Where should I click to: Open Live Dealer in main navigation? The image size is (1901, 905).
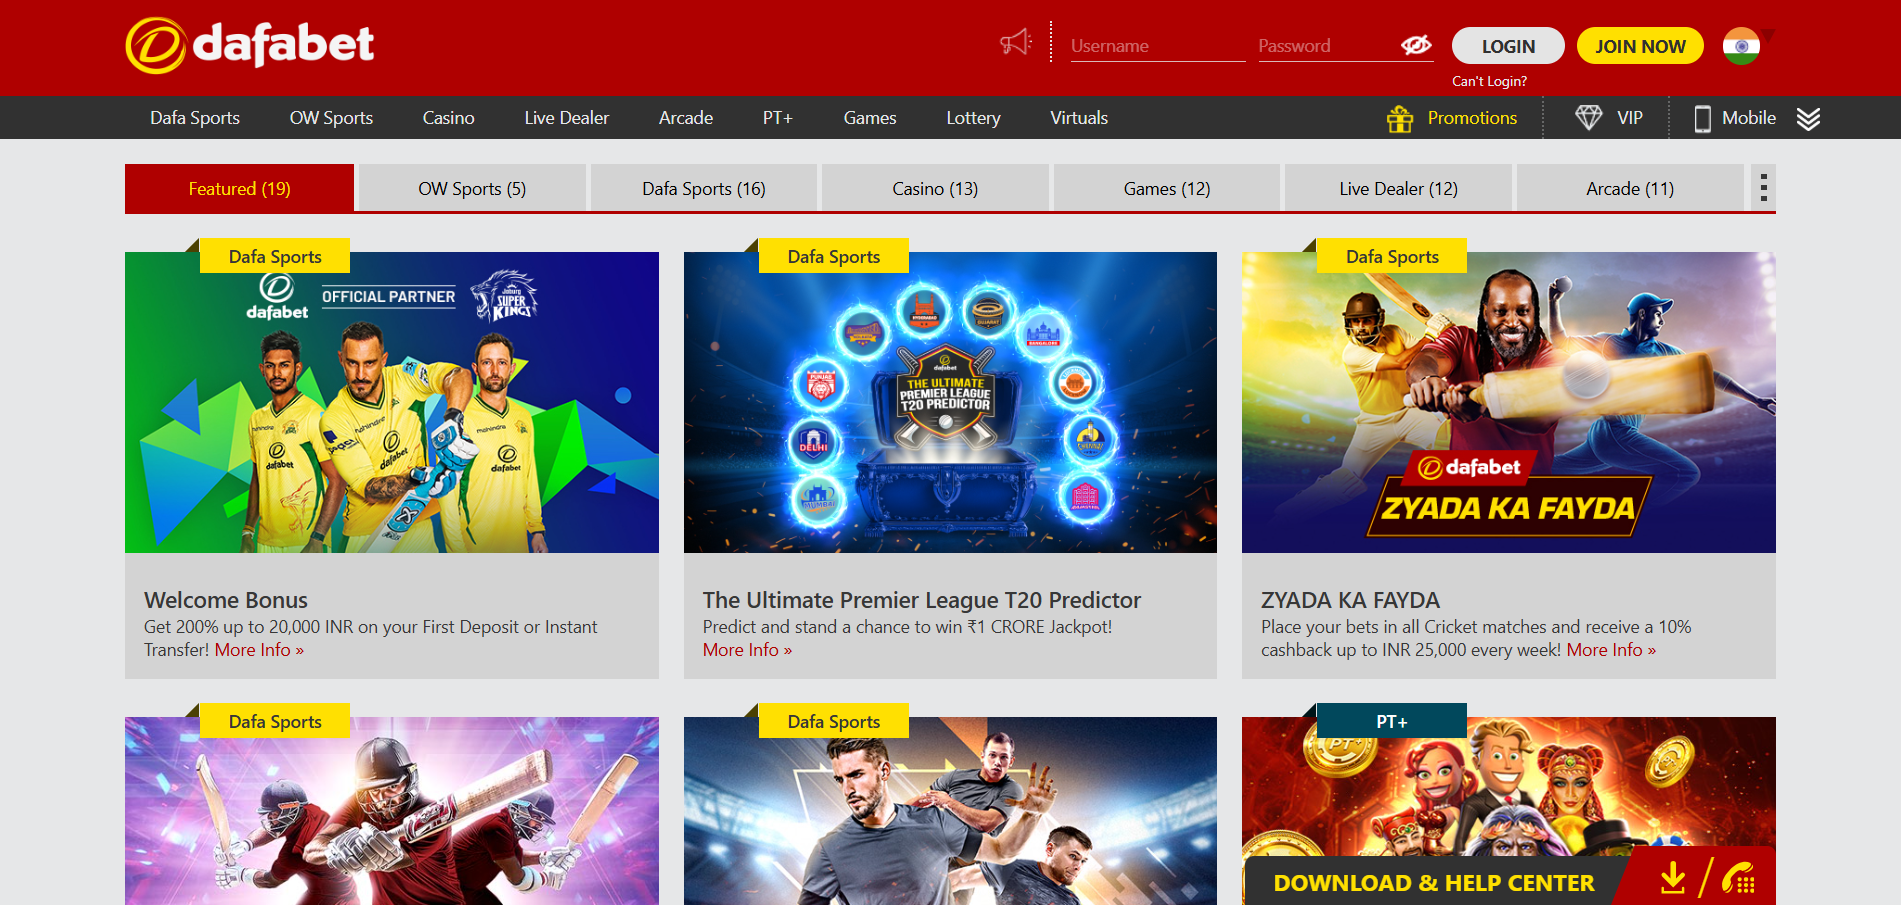[566, 118]
